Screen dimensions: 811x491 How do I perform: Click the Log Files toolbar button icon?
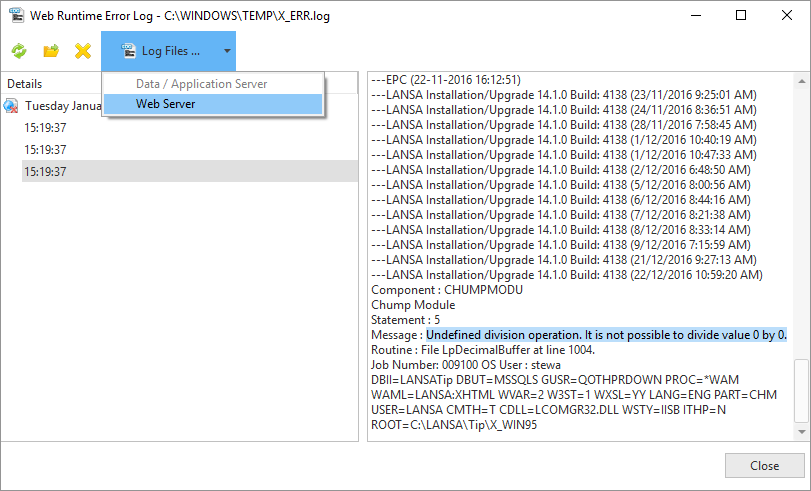click(128, 50)
